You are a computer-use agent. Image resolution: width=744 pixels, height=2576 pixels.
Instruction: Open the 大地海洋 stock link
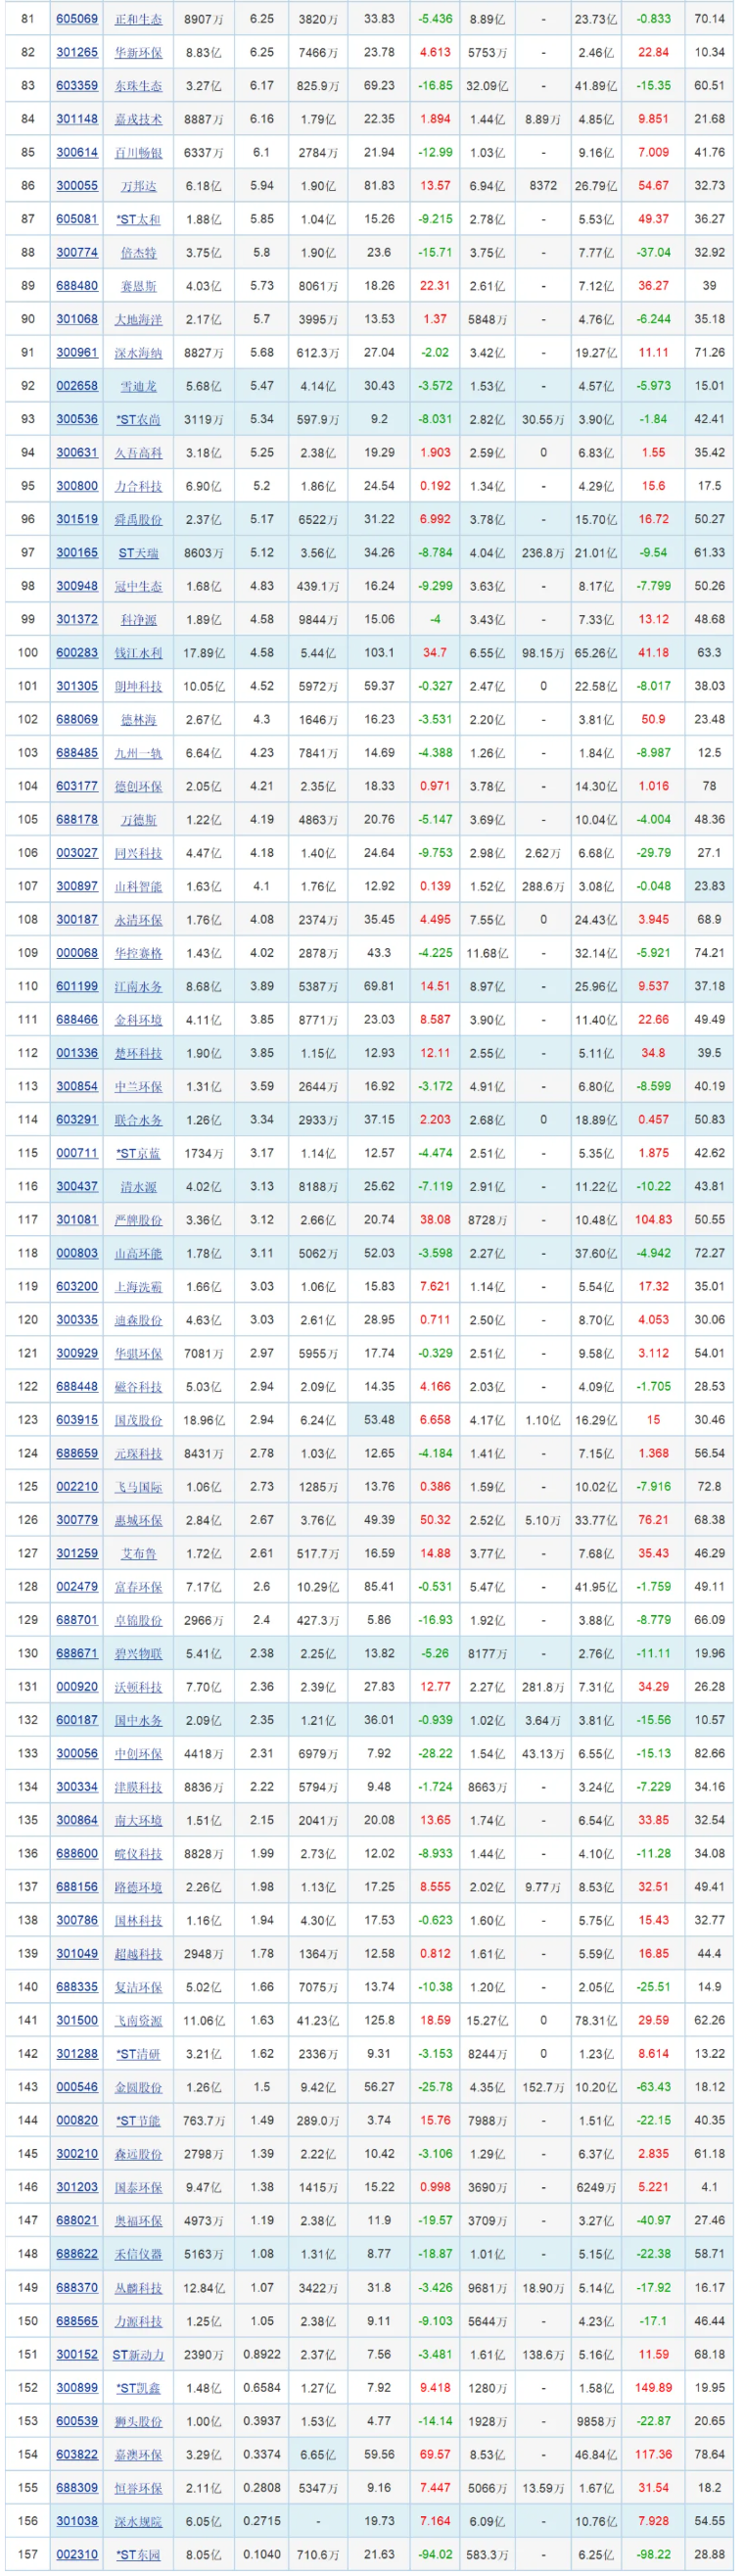[138, 319]
